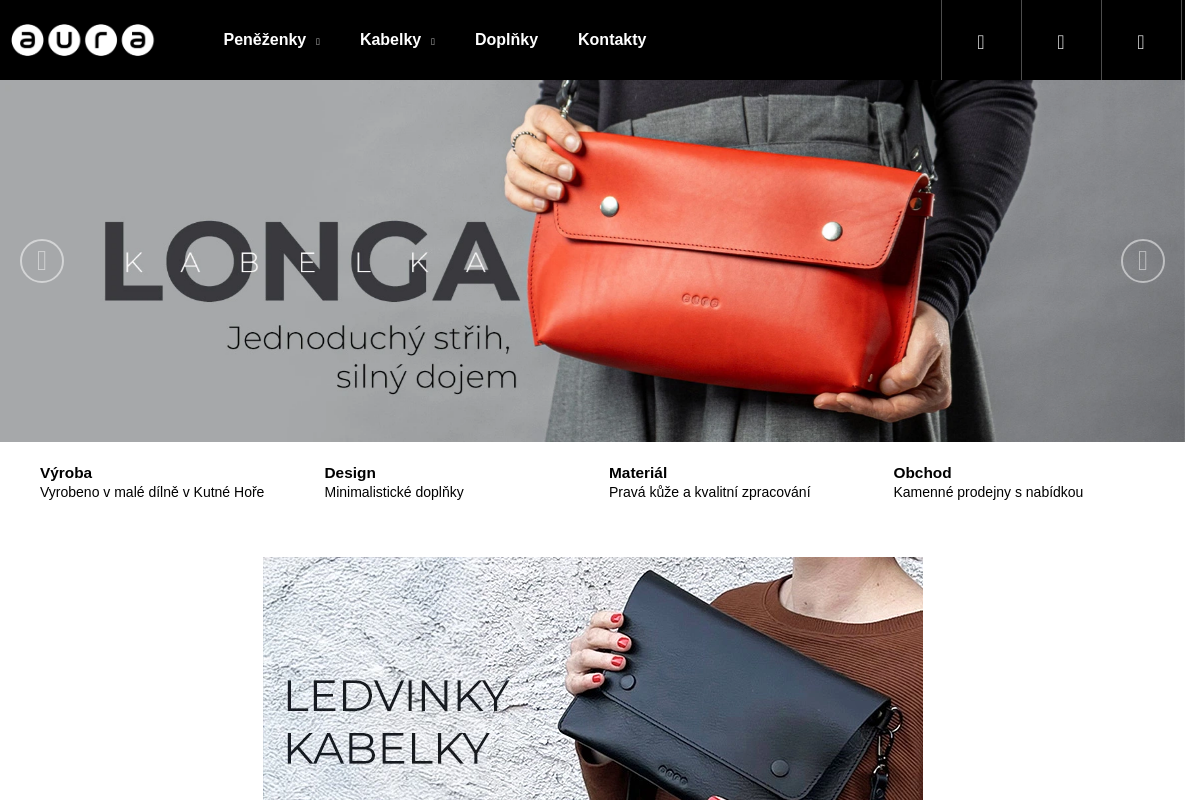Screen dimensions: 1200x800
Task: Advance the banner with right arrow circle
Action: (1143, 261)
